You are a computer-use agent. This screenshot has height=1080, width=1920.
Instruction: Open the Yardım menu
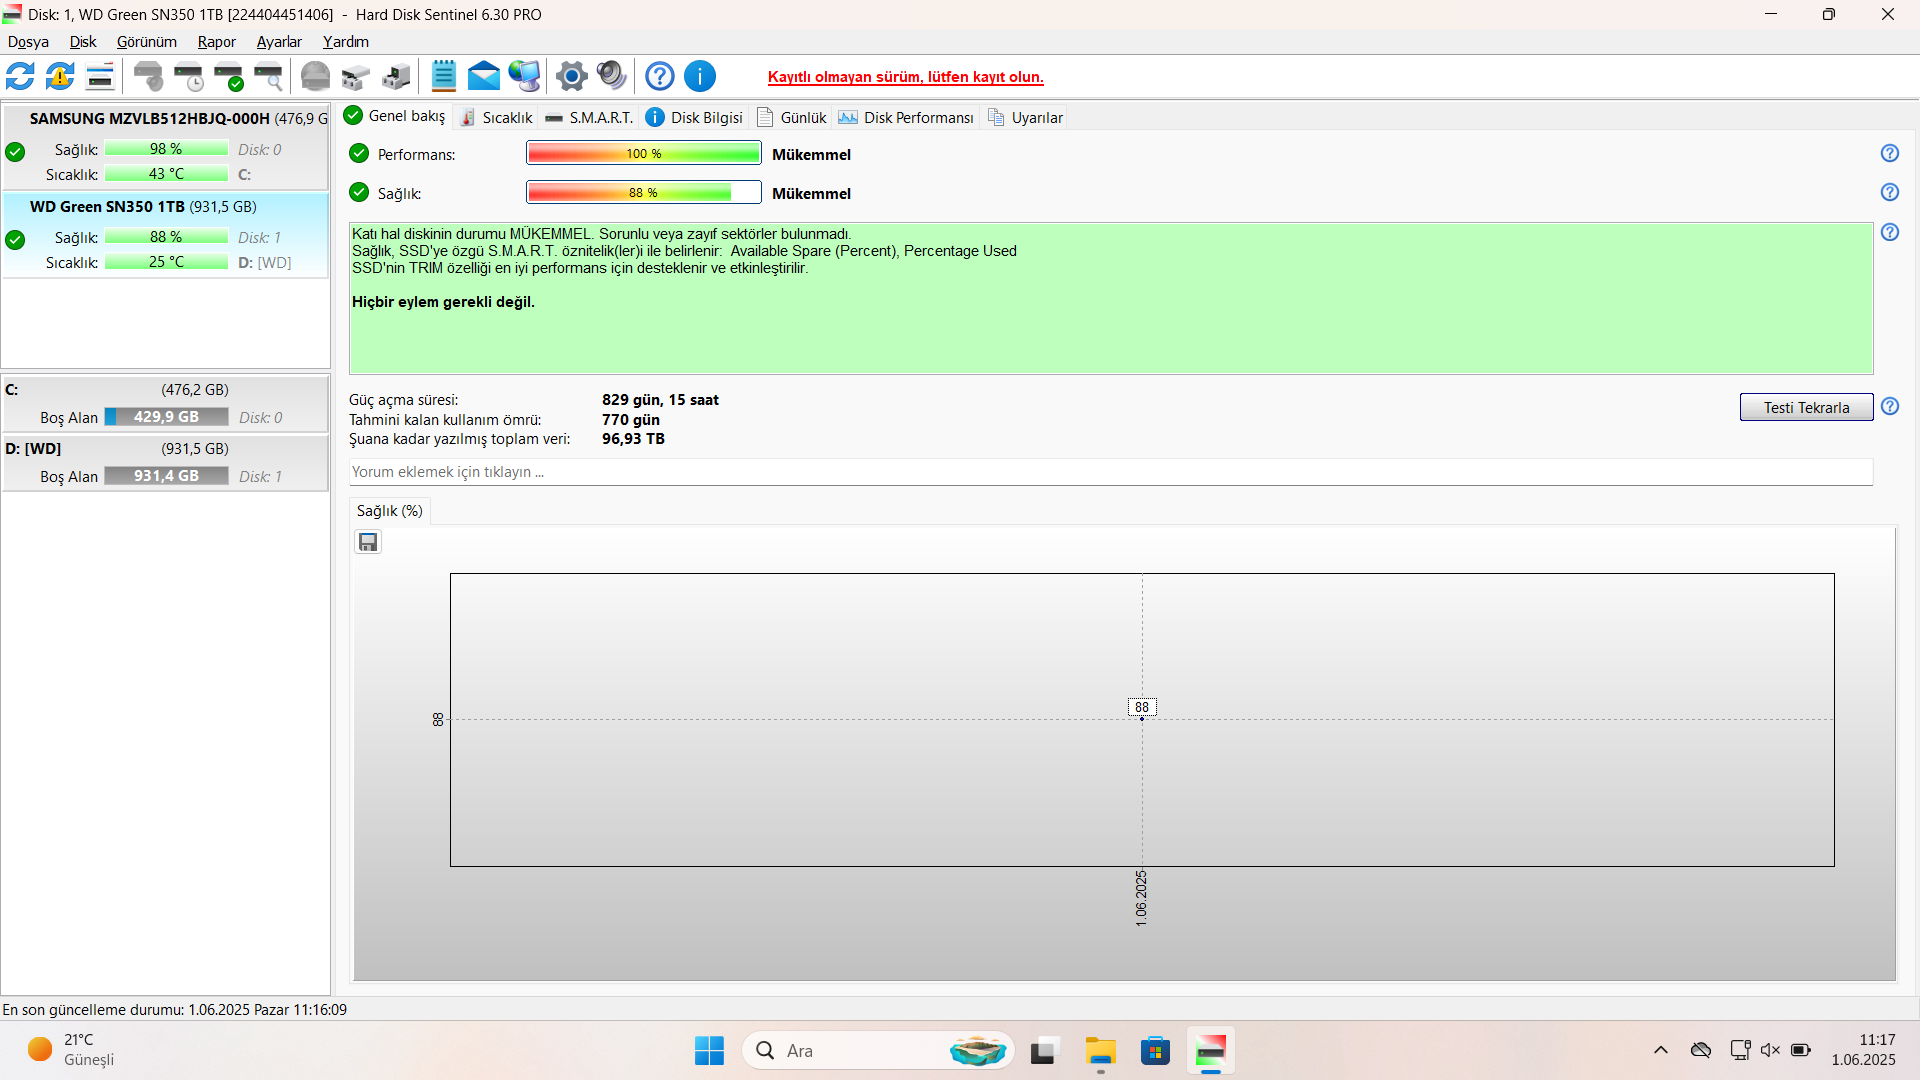pos(346,42)
